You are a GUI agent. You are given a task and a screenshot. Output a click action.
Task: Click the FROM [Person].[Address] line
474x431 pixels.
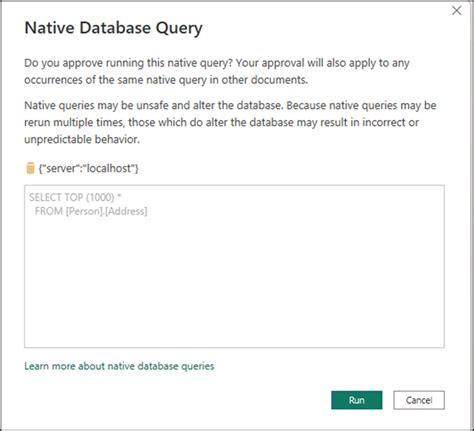[x=91, y=211]
